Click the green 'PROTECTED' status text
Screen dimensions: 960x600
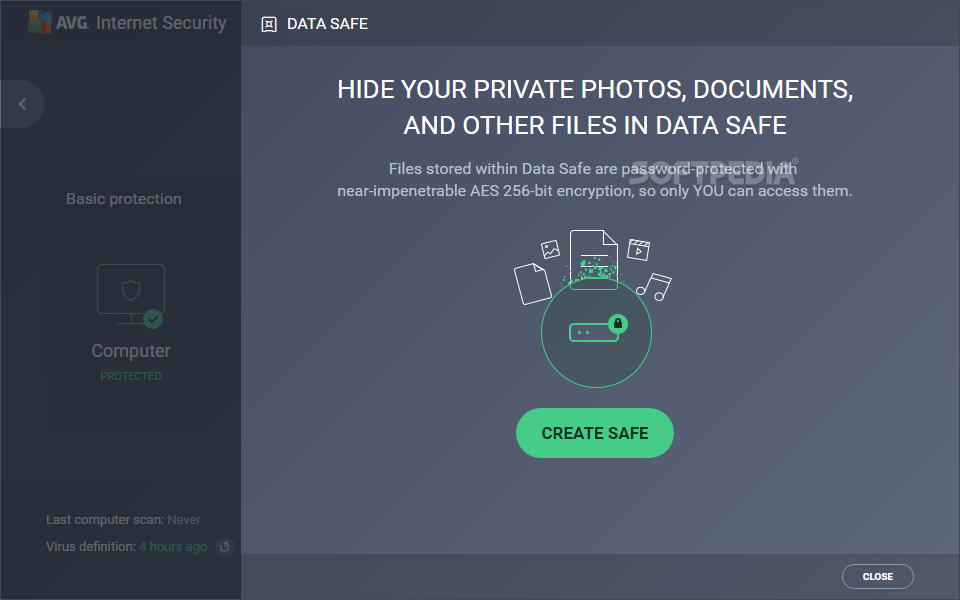[131, 376]
